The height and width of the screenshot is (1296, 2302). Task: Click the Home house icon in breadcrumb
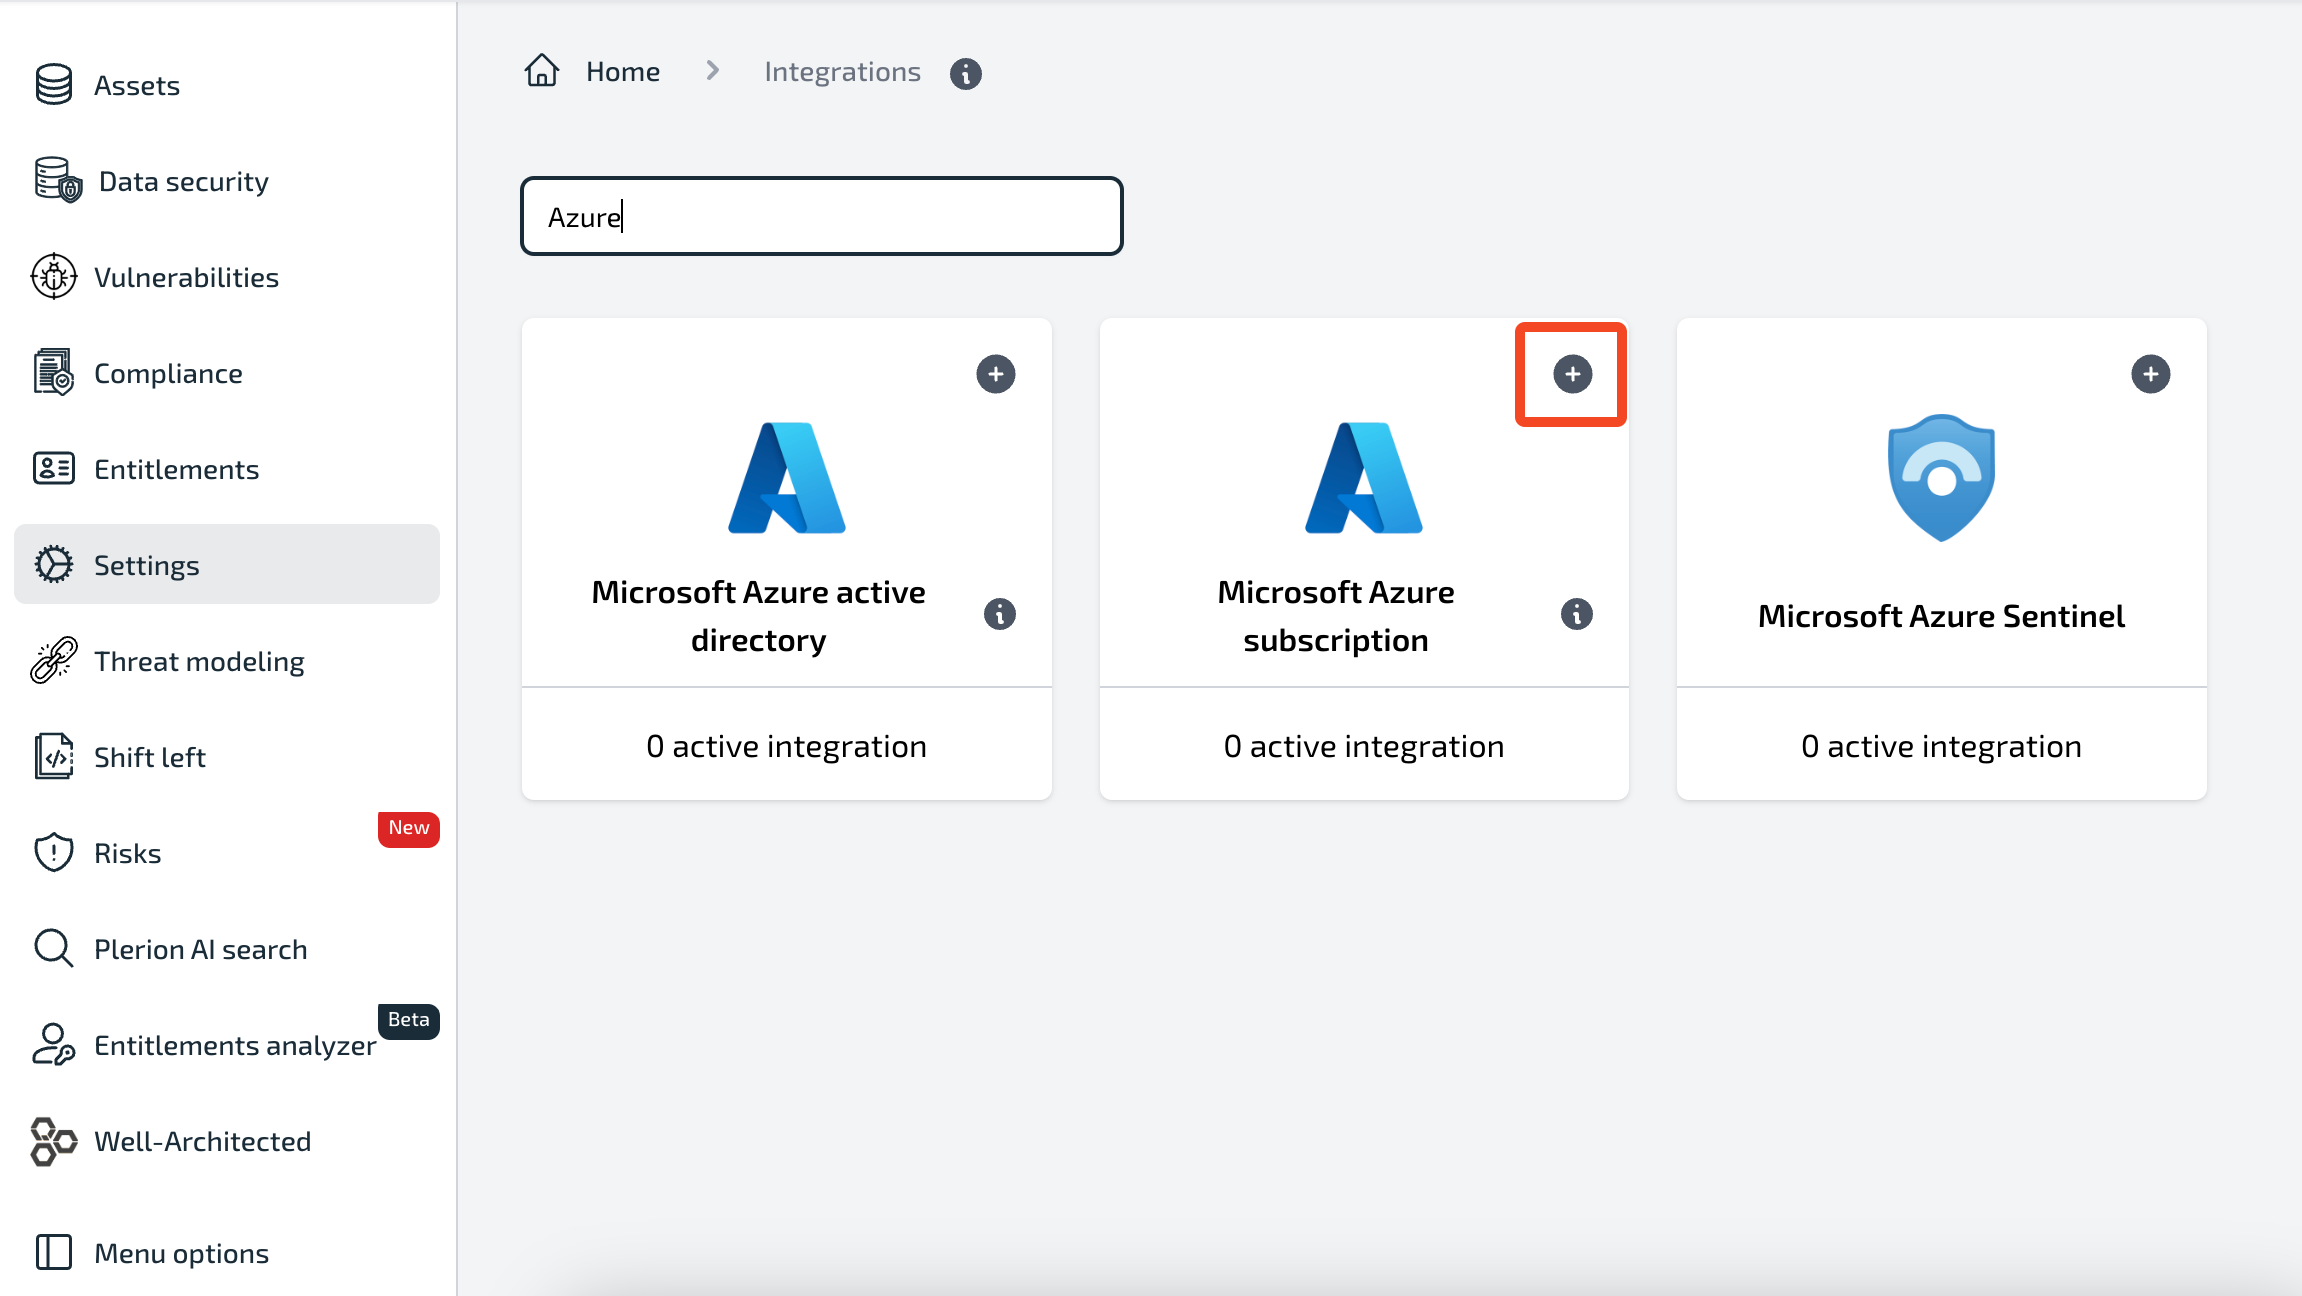[542, 71]
